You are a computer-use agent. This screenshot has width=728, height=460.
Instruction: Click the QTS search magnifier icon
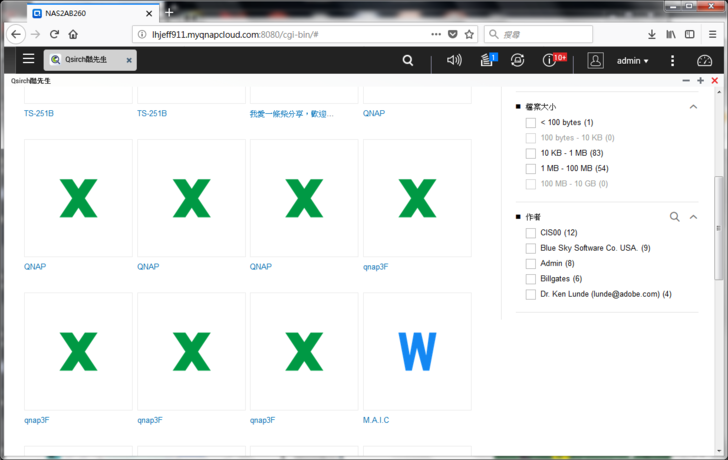(408, 60)
